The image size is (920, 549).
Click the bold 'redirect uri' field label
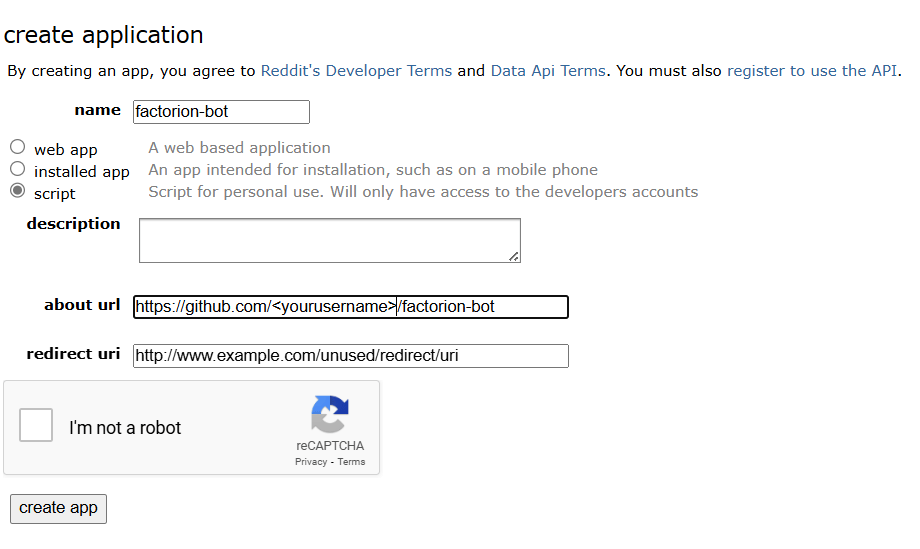(73, 354)
